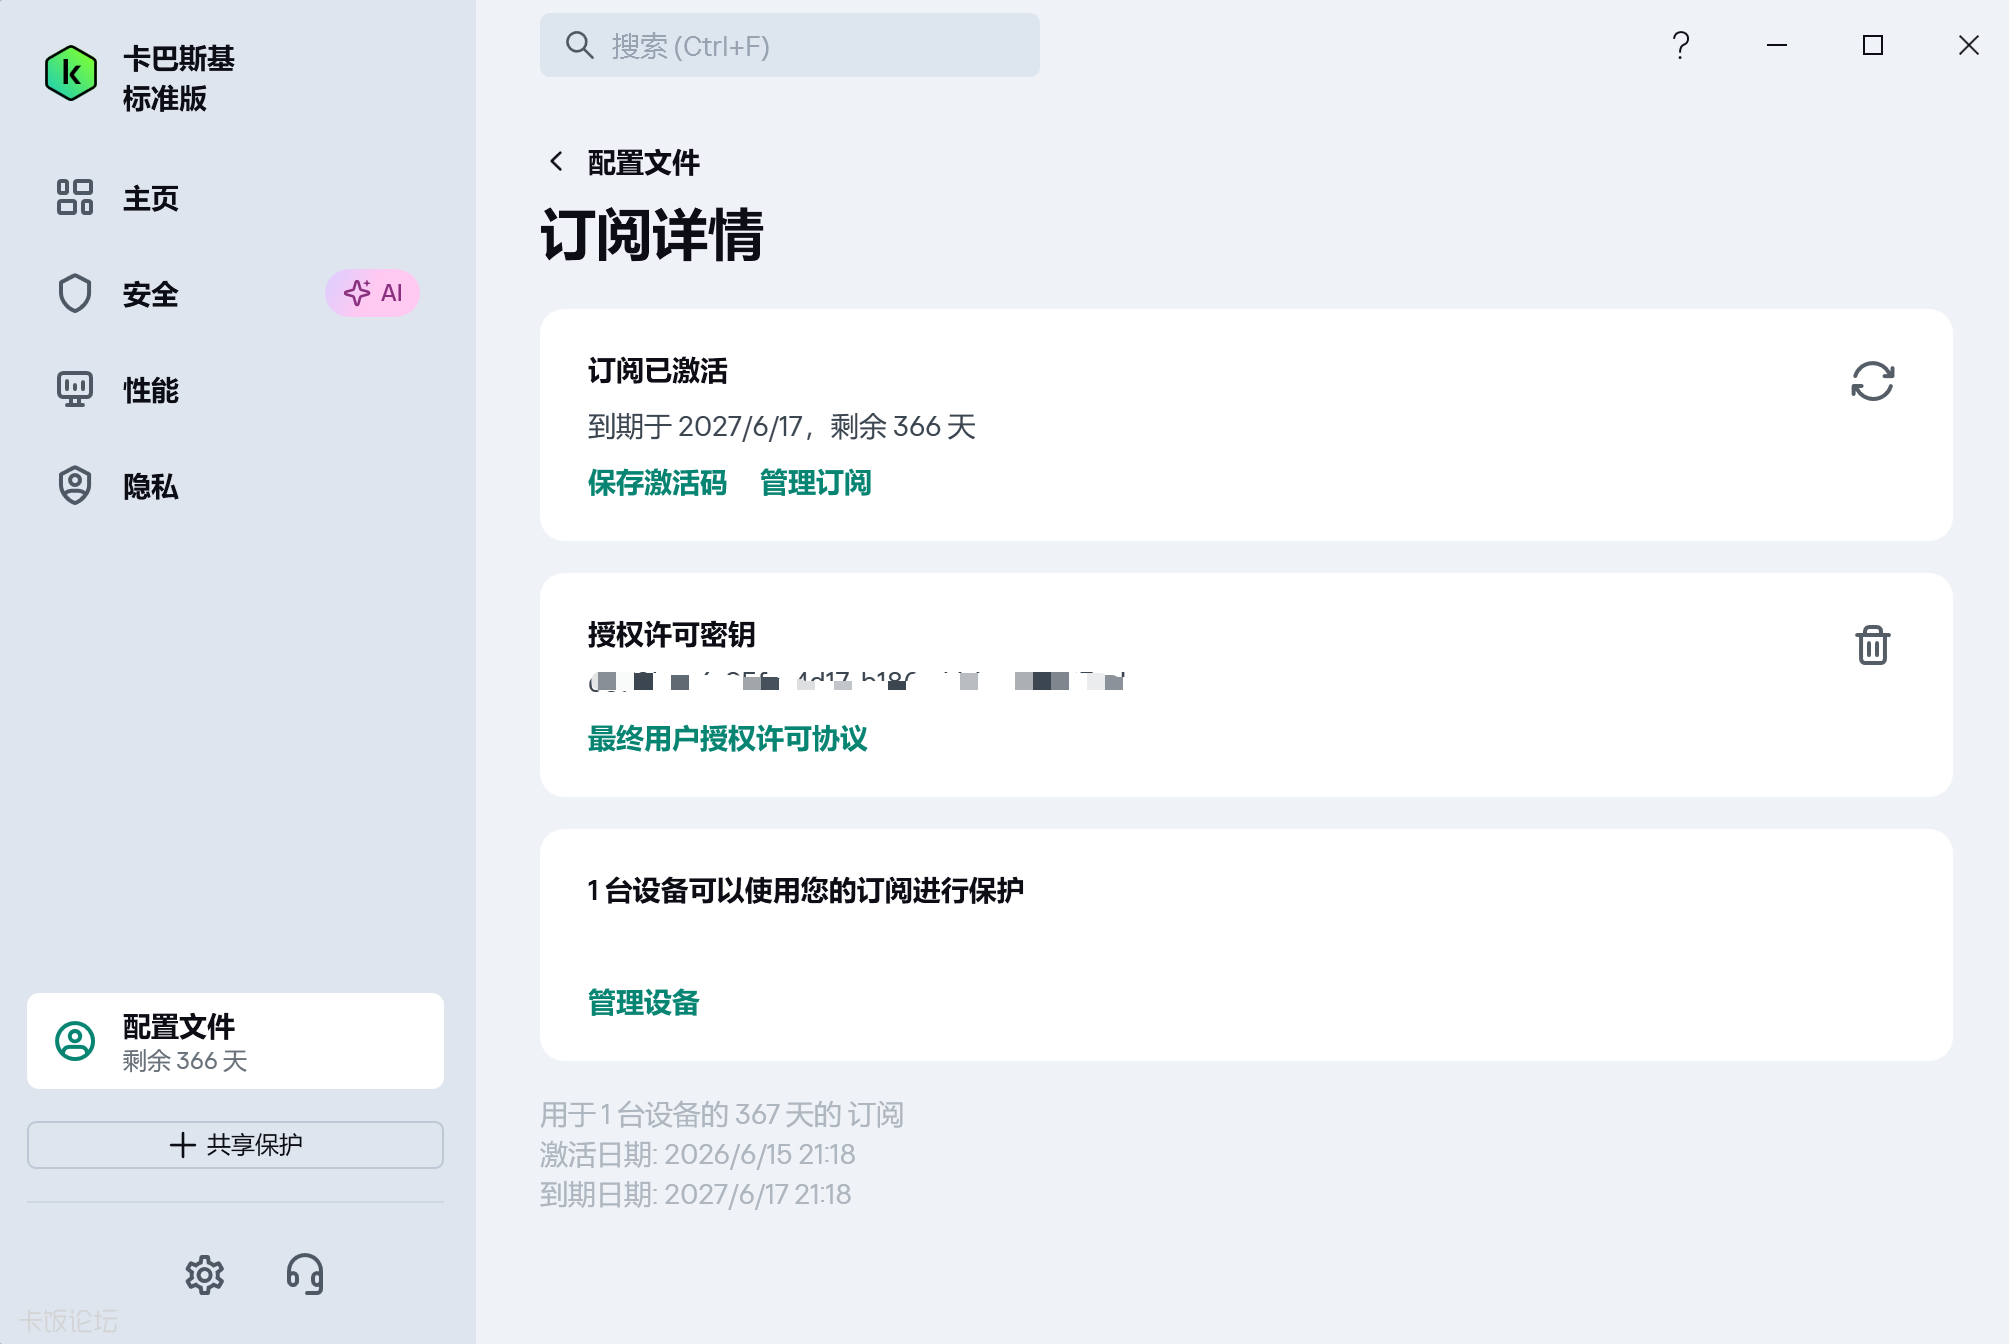Open the 管理订阅 link
The image size is (2009, 1344).
[x=815, y=483]
